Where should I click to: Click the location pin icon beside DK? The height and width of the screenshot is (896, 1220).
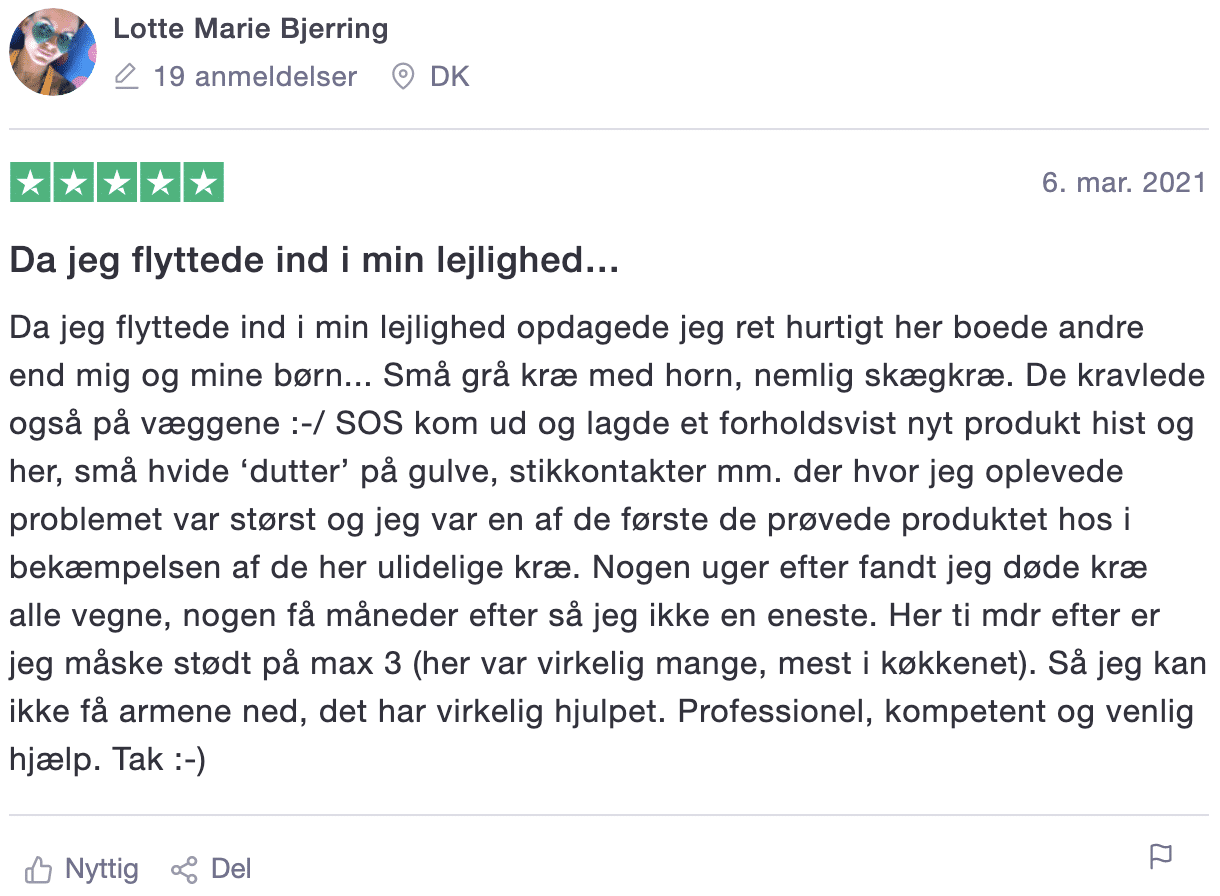point(403,76)
